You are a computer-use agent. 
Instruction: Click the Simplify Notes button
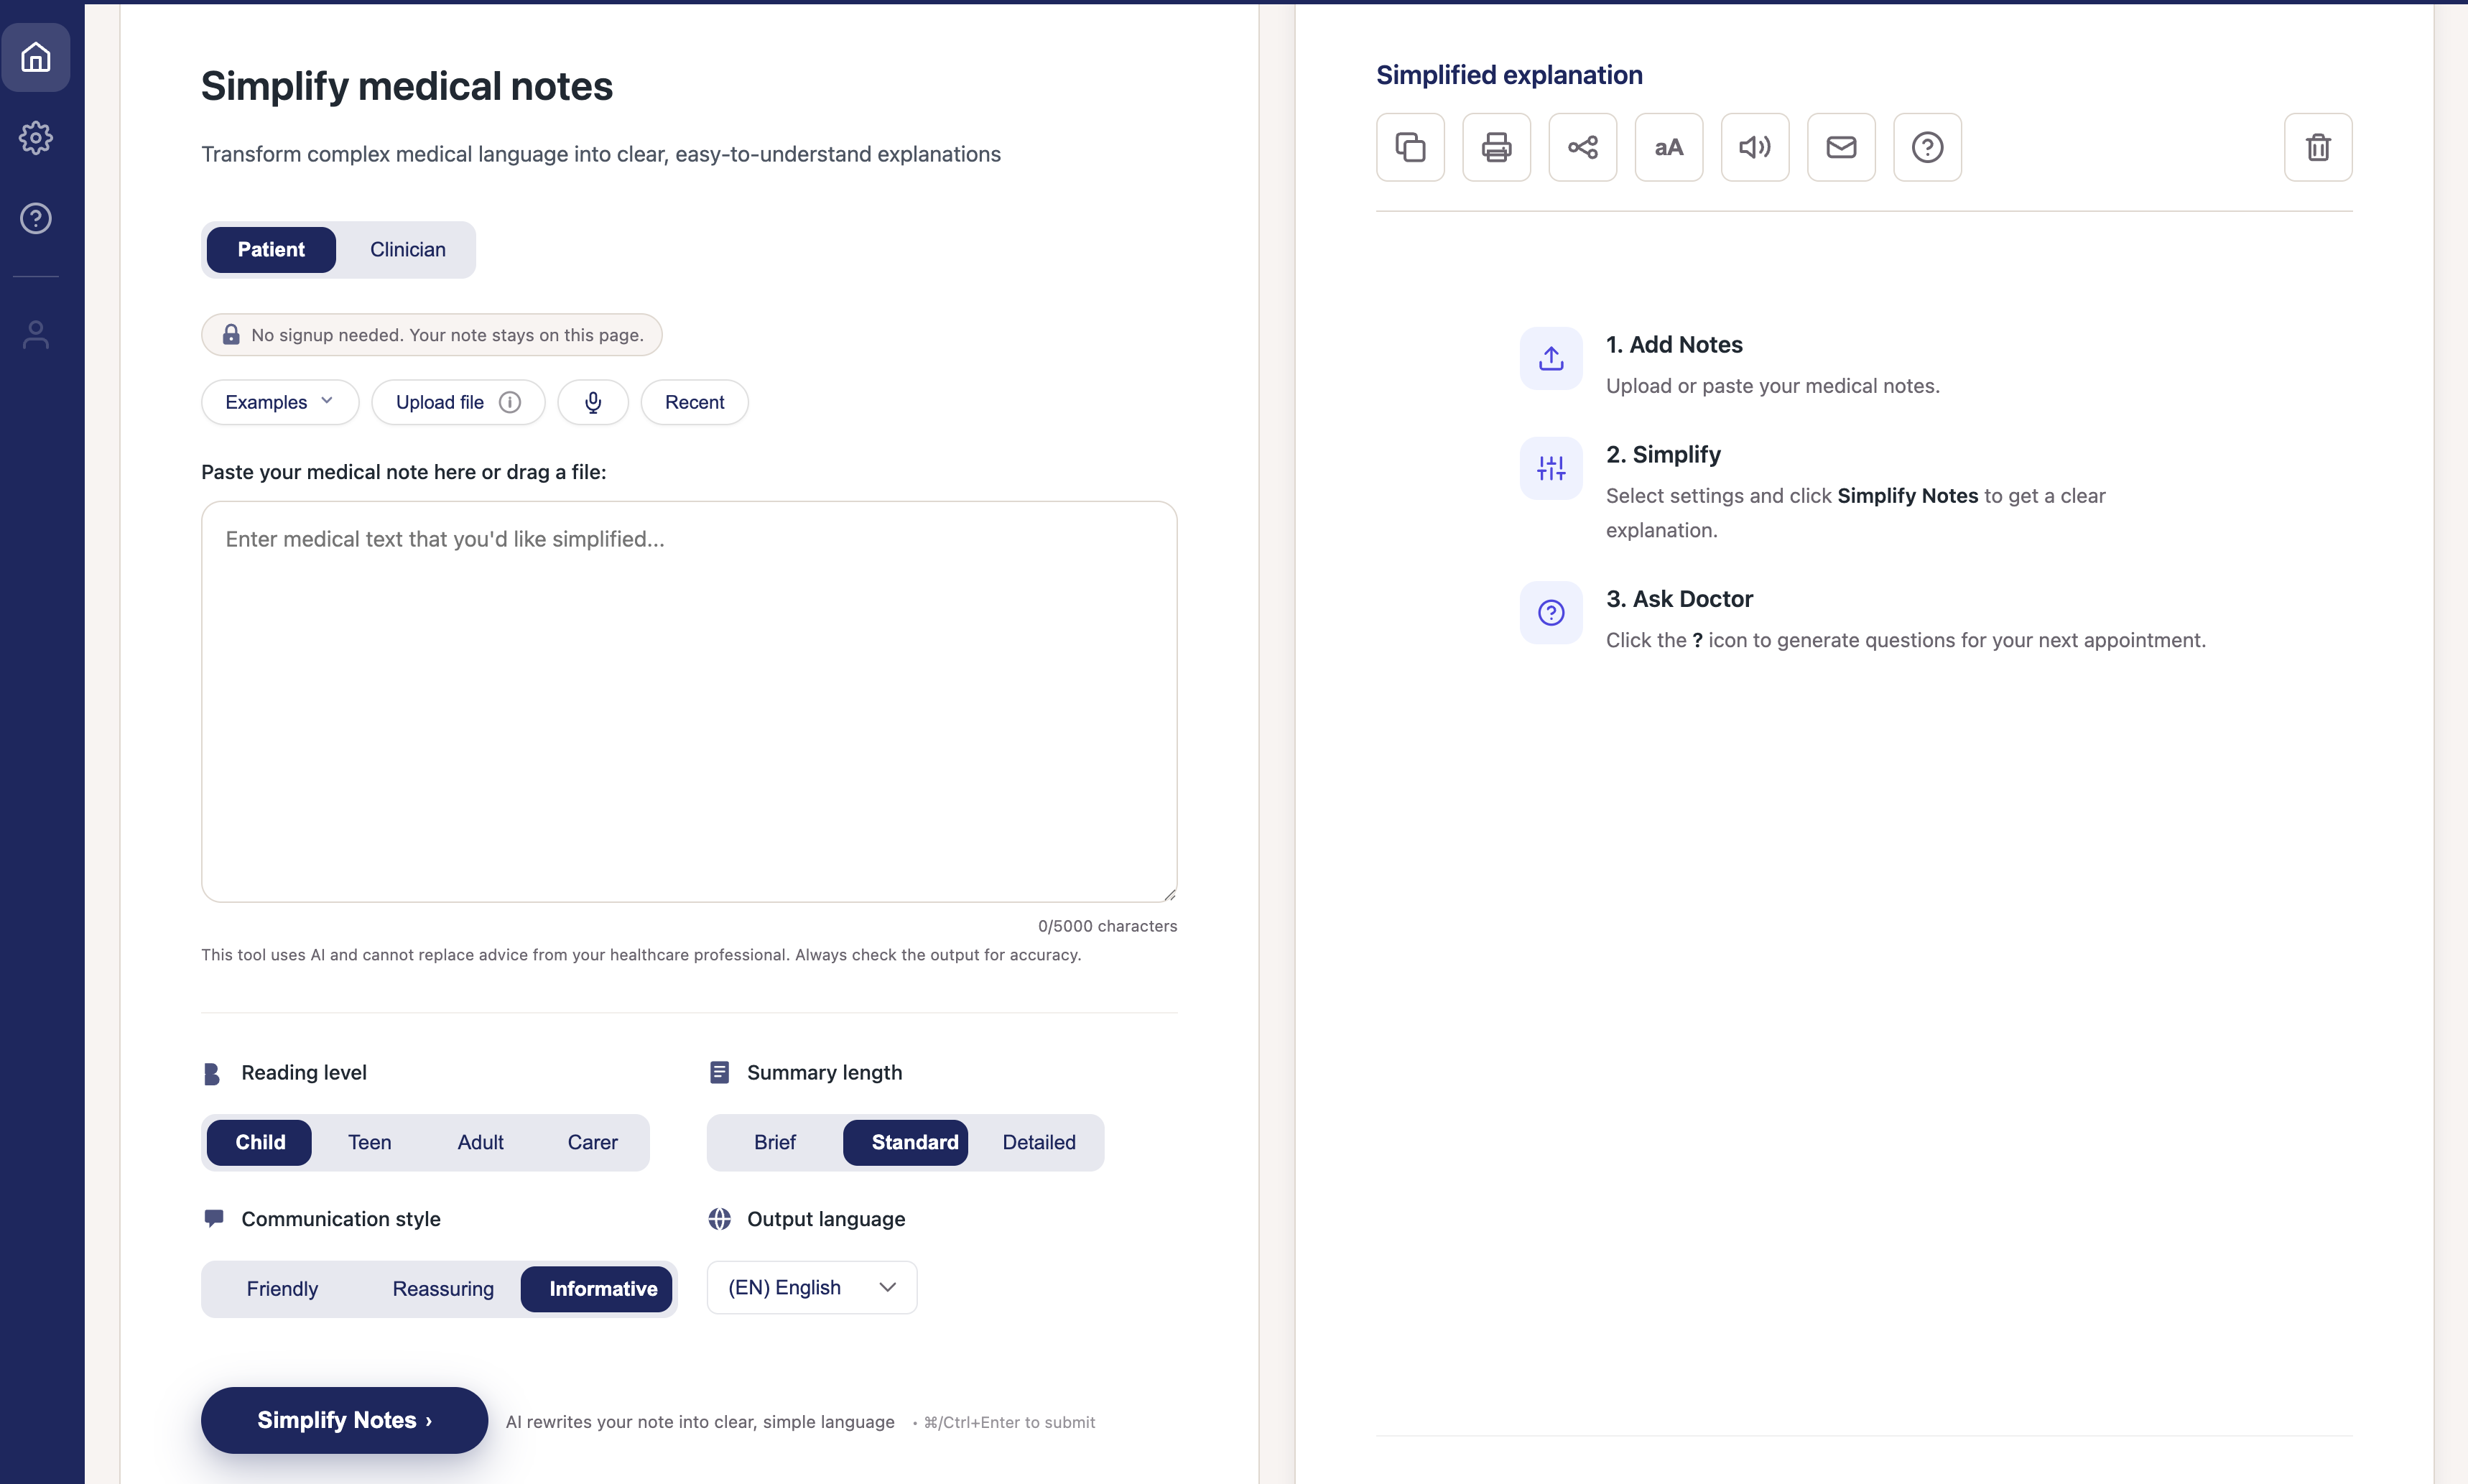[343, 1420]
